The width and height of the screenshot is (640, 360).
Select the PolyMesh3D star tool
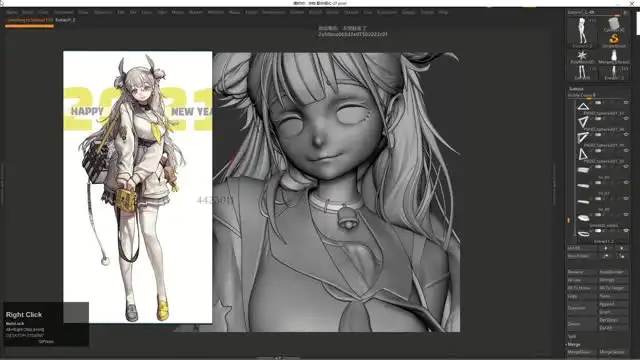click(x=582, y=56)
